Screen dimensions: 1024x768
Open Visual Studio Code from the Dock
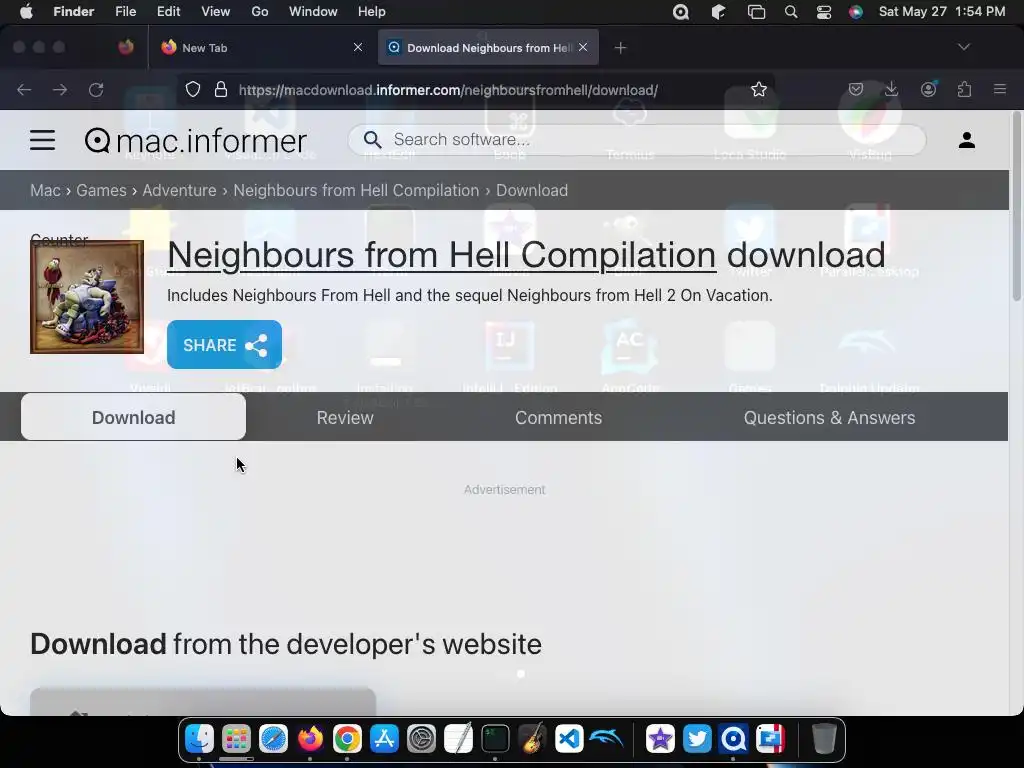tap(569, 739)
